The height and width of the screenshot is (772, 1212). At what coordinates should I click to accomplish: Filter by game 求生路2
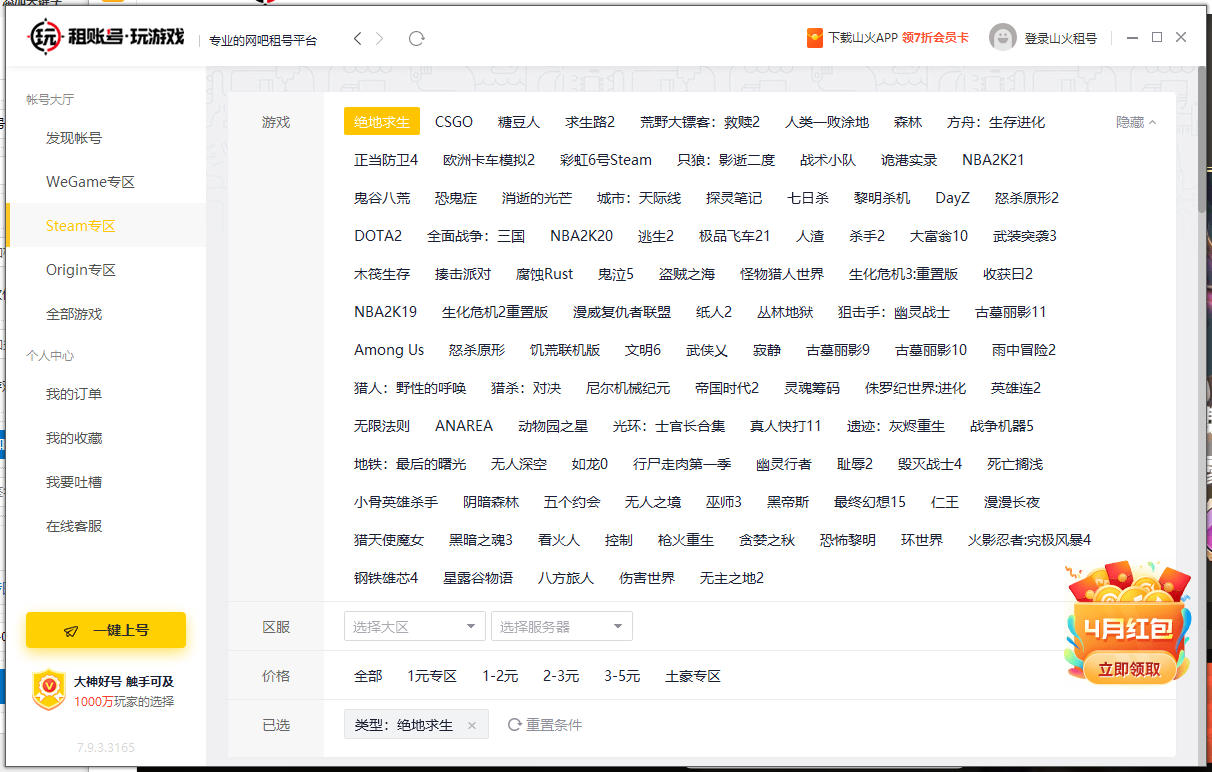[x=590, y=122]
